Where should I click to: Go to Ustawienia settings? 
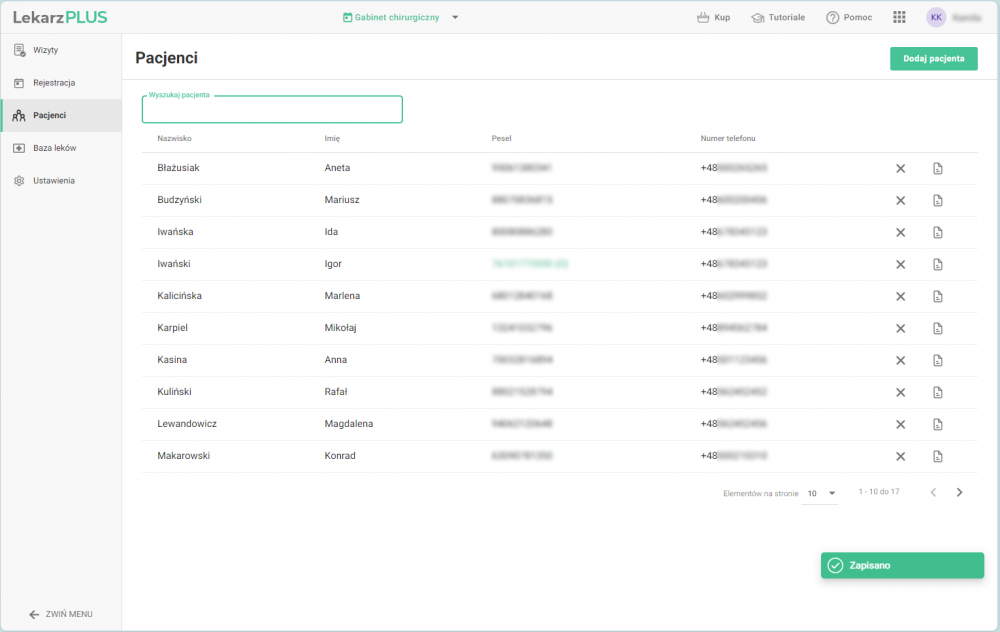[53, 181]
